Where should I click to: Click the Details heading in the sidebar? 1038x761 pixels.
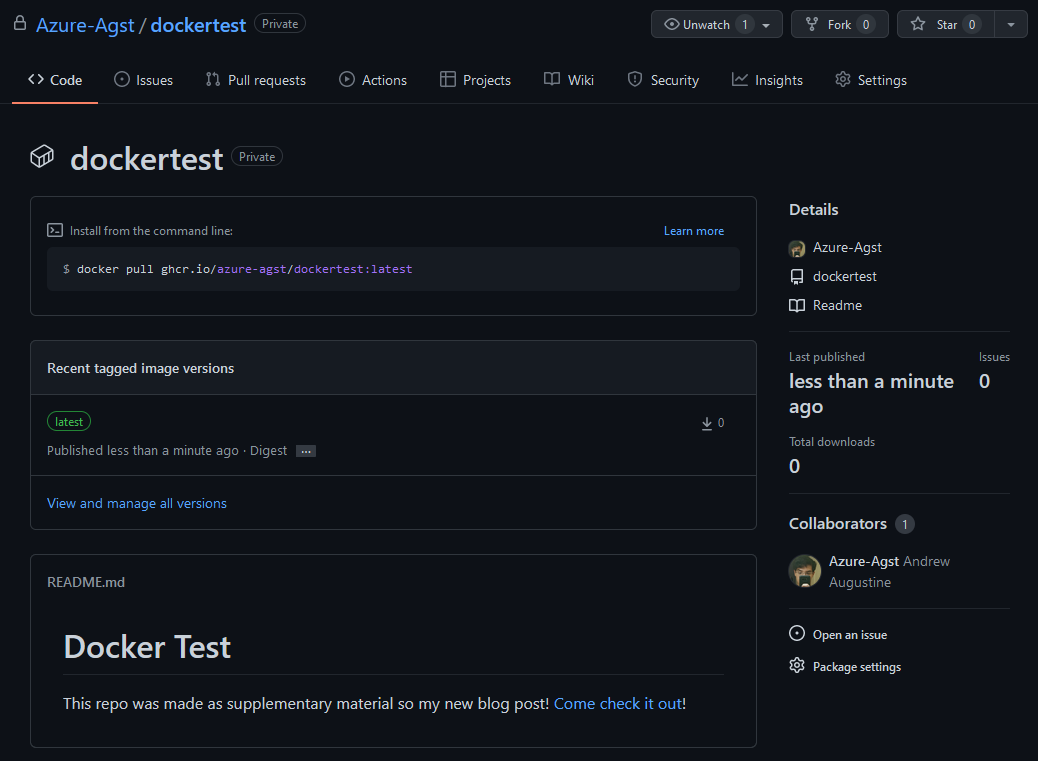tap(814, 210)
